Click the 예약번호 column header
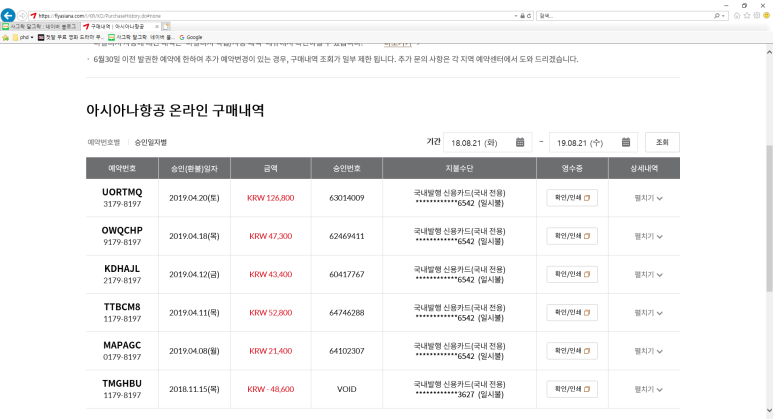 pyautogui.click(x=122, y=168)
